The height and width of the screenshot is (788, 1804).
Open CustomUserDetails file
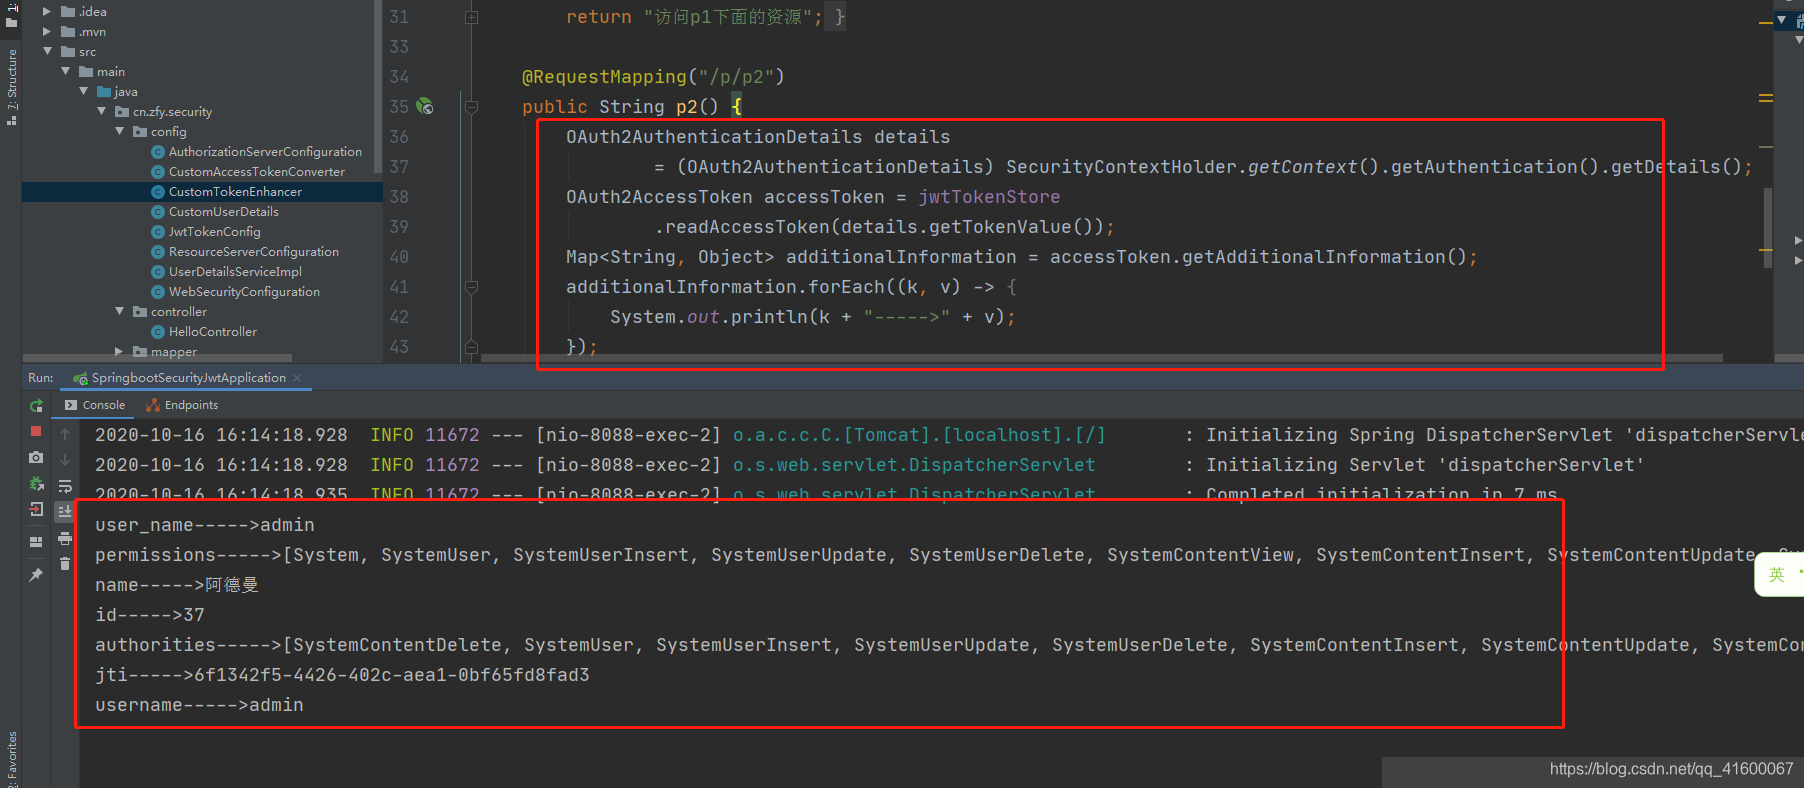click(x=224, y=212)
